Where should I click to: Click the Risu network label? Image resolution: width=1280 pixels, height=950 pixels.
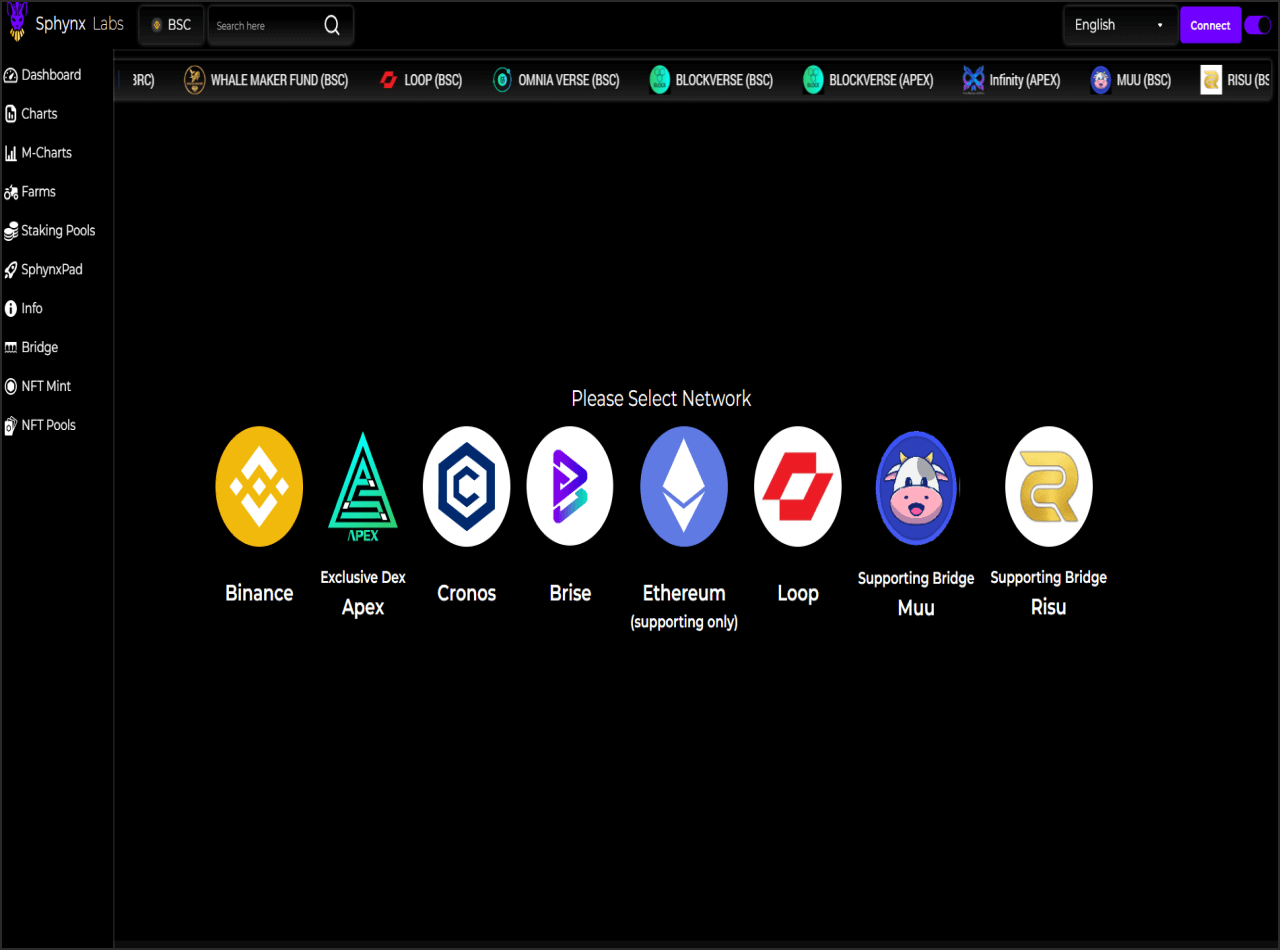pyautogui.click(x=1049, y=607)
